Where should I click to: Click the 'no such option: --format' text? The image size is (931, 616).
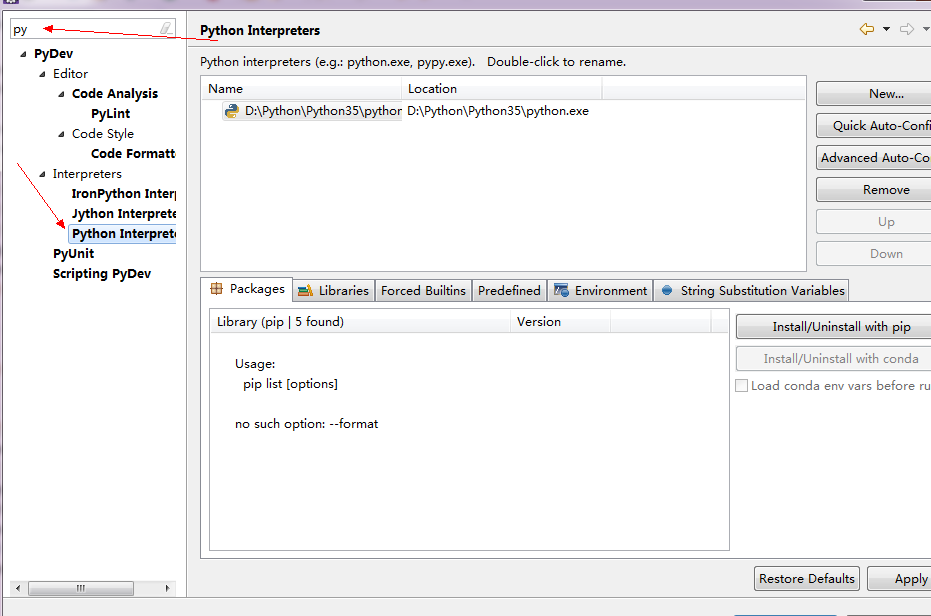point(306,424)
